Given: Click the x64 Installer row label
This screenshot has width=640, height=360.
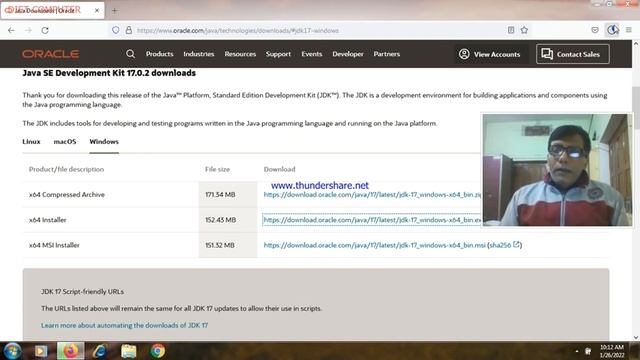Looking at the screenshot, I should tap(48, 220).
